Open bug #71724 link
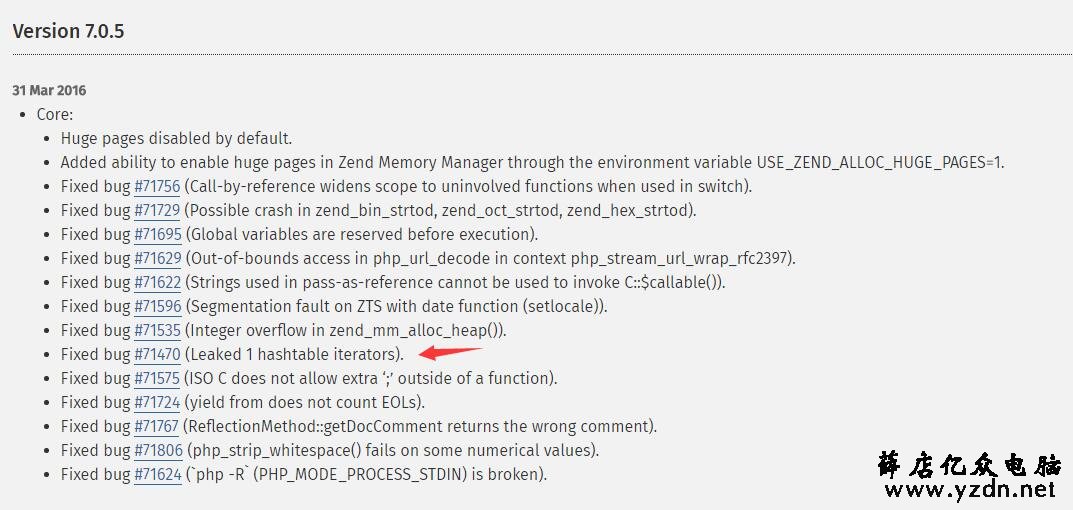The height and width of the screenshot is (510, 1073). tap(157, 402)
